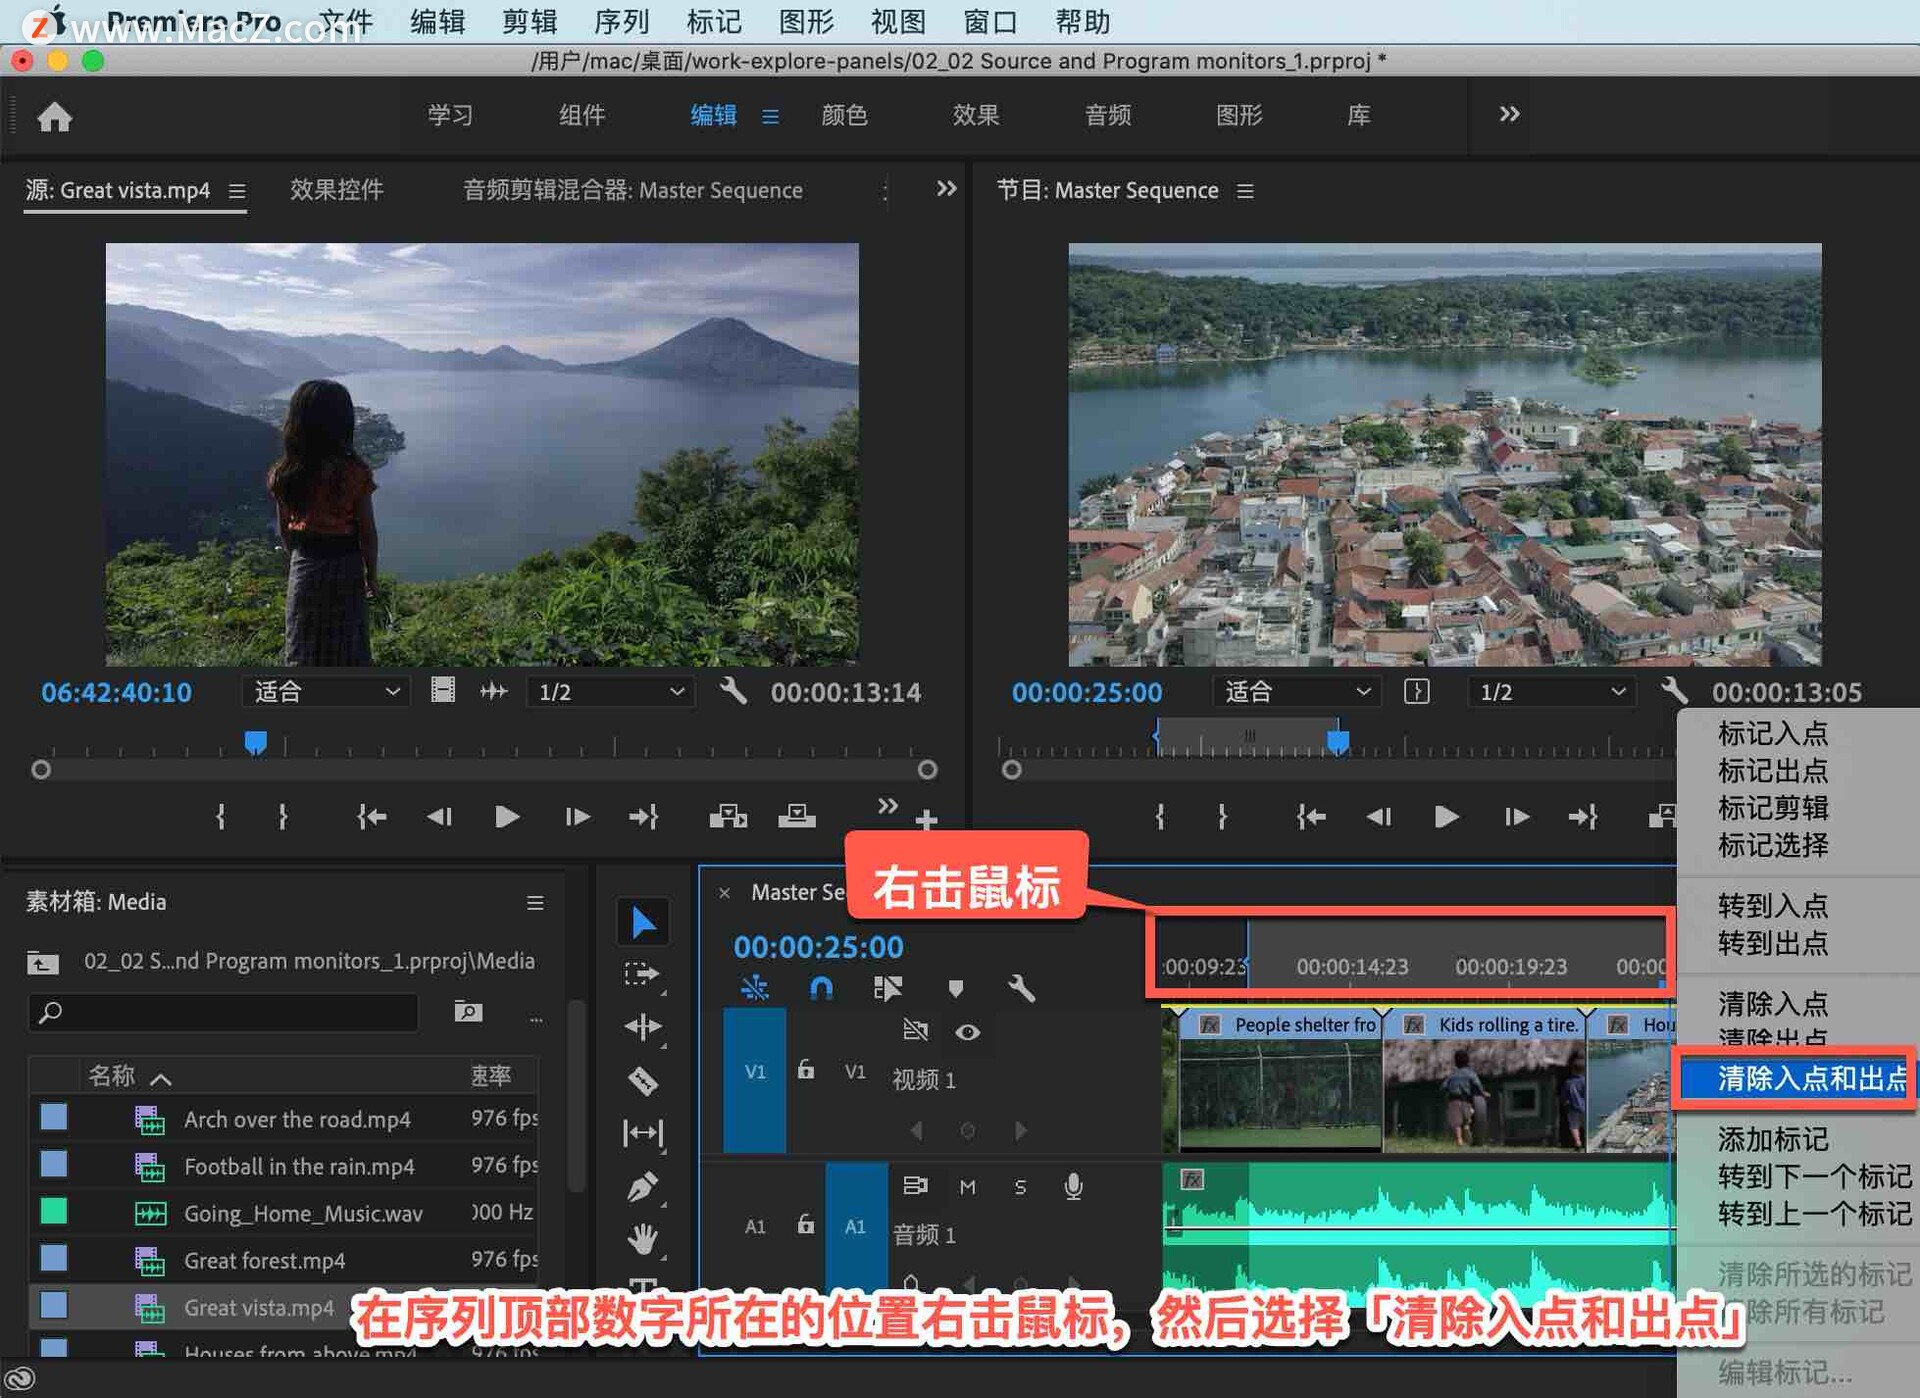Screen dimensions: 1920x1398
Task: Toggle track lock on V1
Action: pos(805,1070)
